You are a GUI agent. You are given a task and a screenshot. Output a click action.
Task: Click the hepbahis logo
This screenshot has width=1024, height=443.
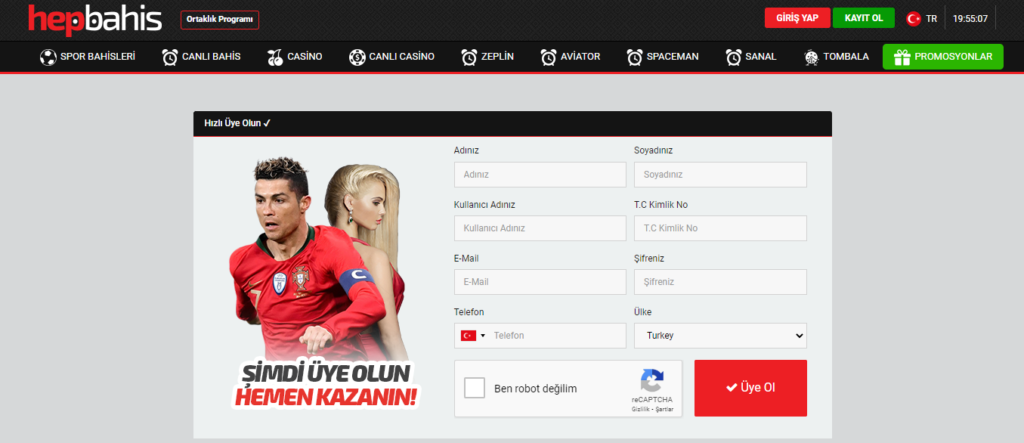(x=95, y=18)
